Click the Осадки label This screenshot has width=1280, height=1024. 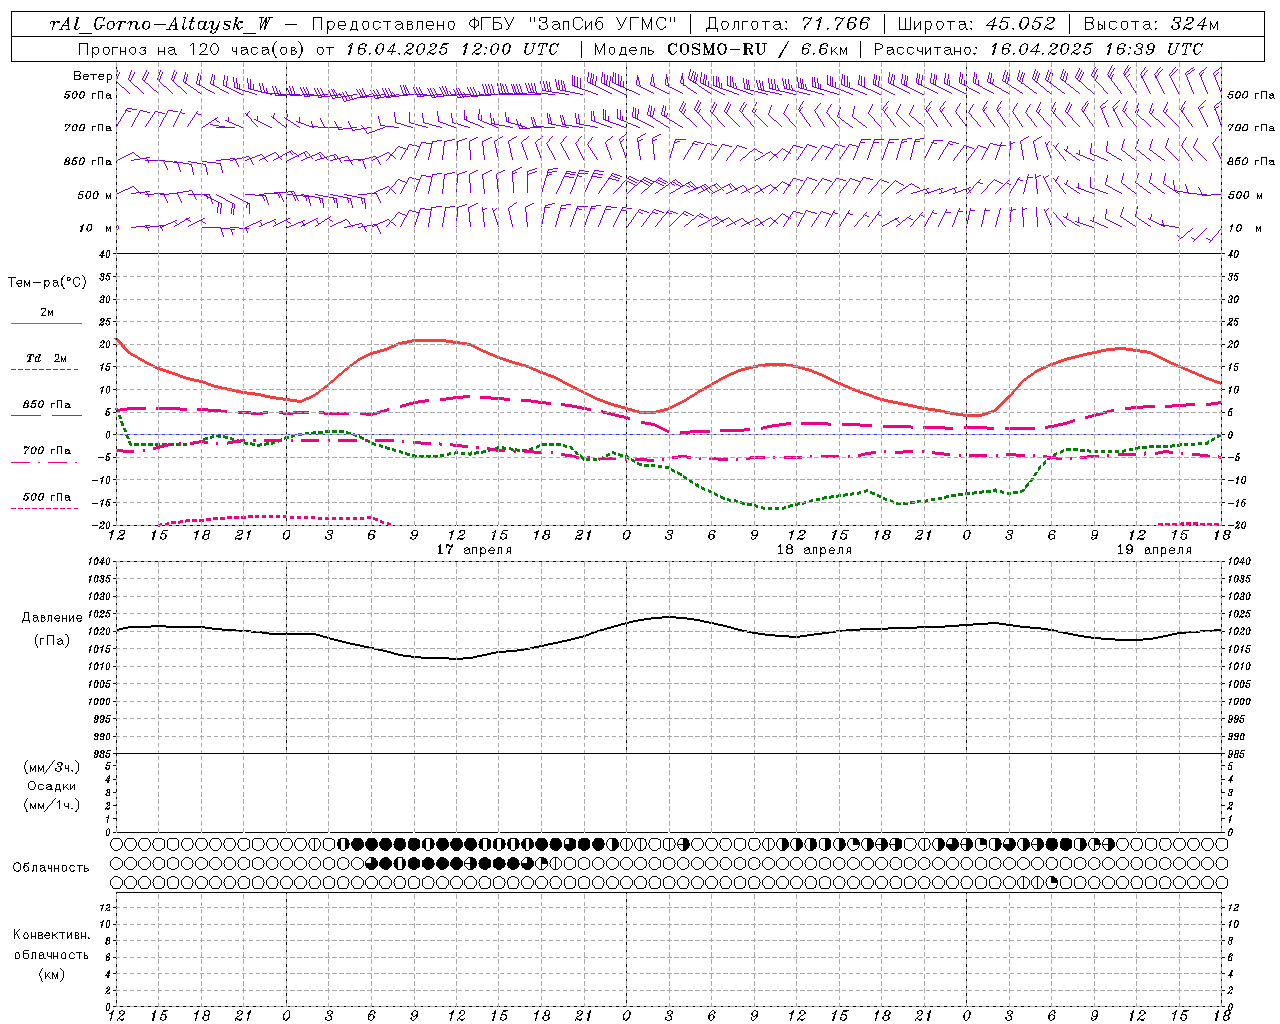[52, 786]
